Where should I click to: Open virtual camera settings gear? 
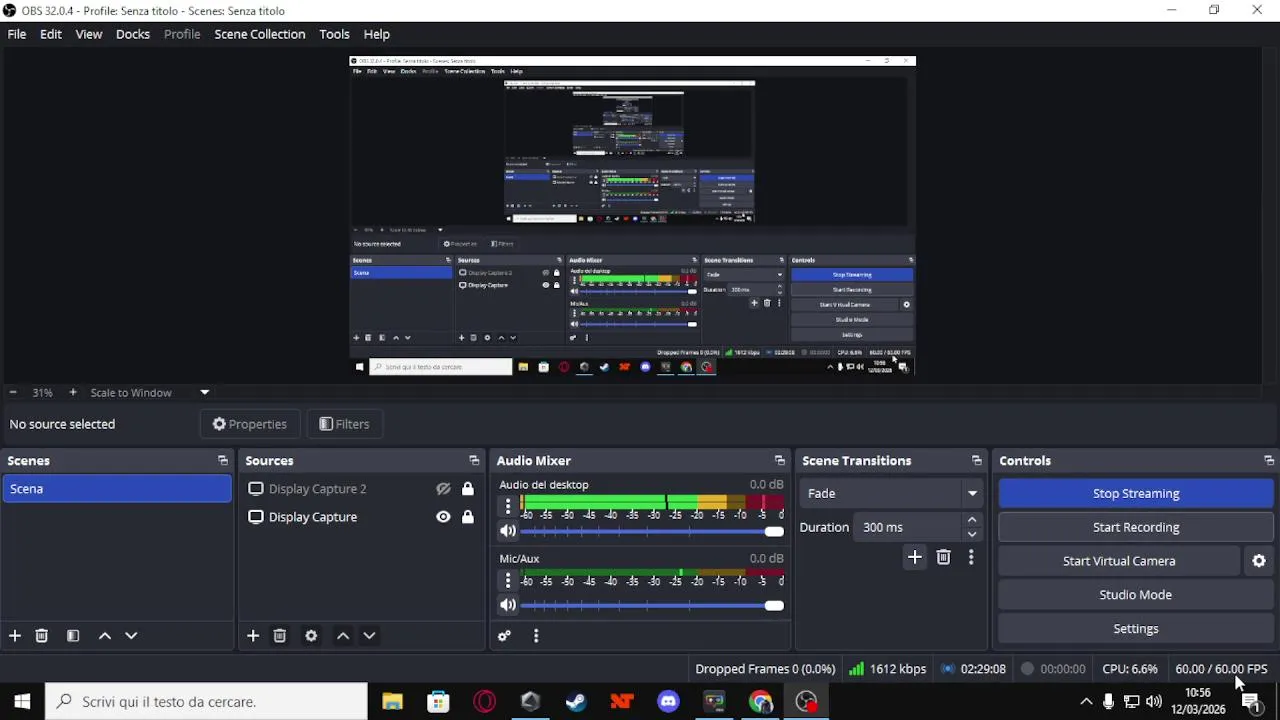1259,561
